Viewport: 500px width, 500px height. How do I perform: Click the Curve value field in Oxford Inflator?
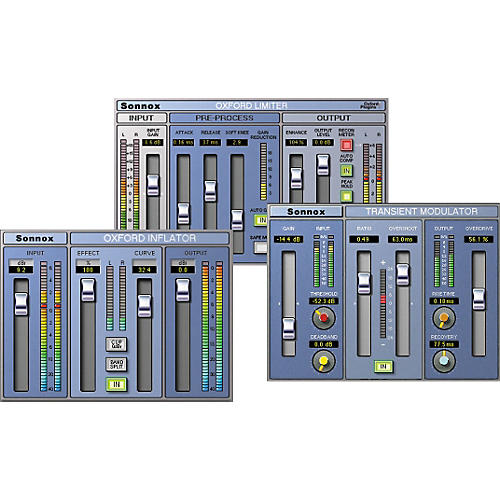click(144, 269)
